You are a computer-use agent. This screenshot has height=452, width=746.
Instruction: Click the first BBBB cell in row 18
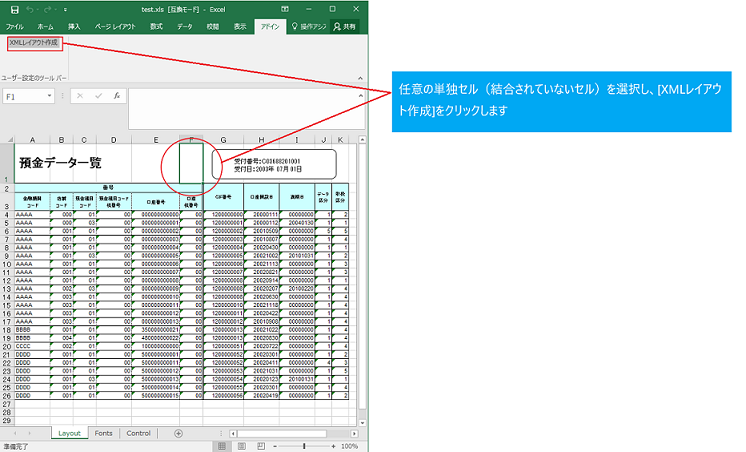[x=32, y=330]
